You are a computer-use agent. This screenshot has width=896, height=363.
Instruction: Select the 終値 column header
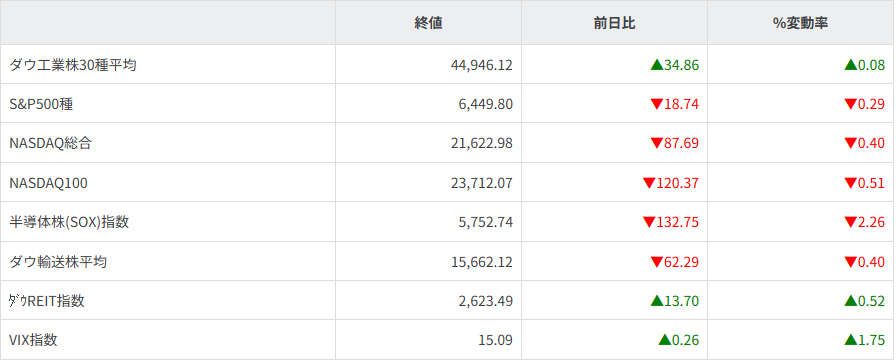pyautogui.click(x=428, y=23)
